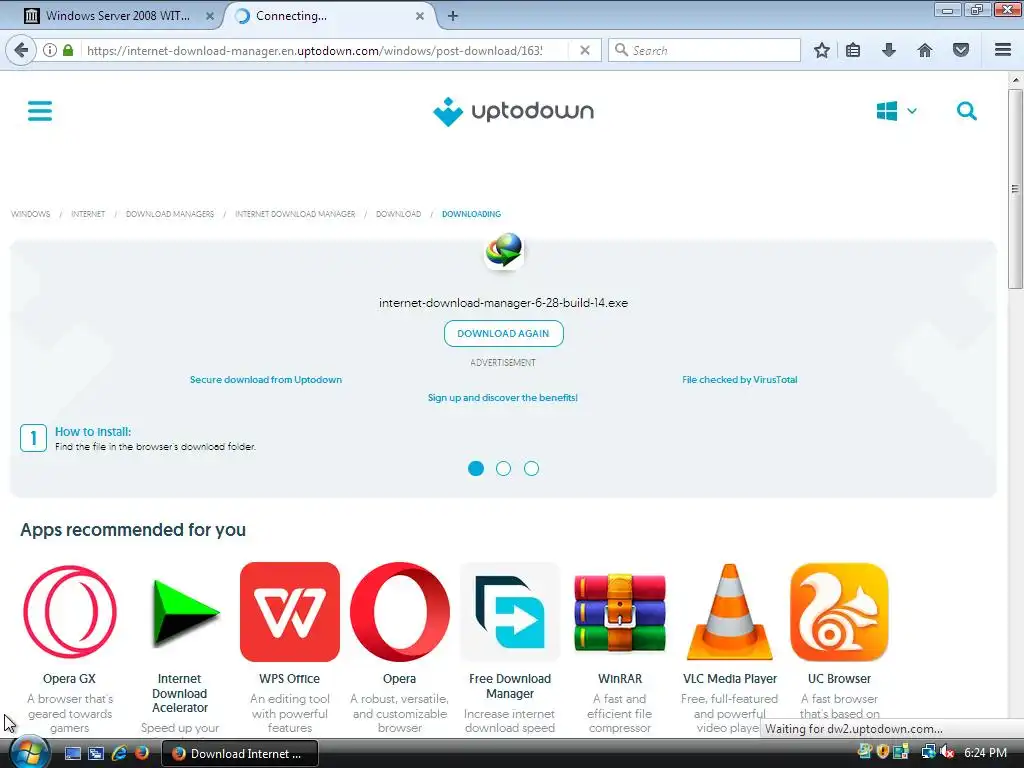Click the page vertical scrollbar thumb
1024x768 pixels.
pyautogui.click(x=1016, y=189)
